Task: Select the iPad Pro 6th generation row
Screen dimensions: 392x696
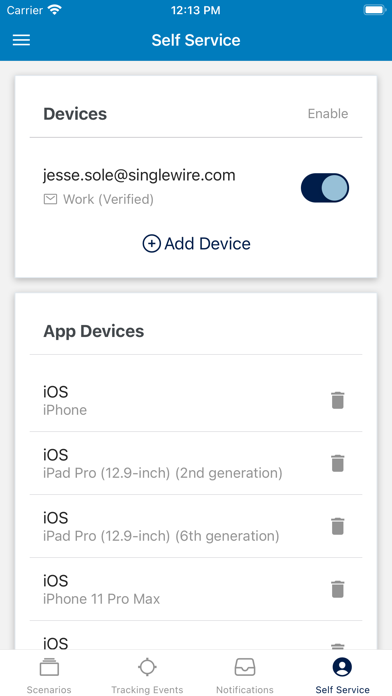Action: (x=196, y=526)
